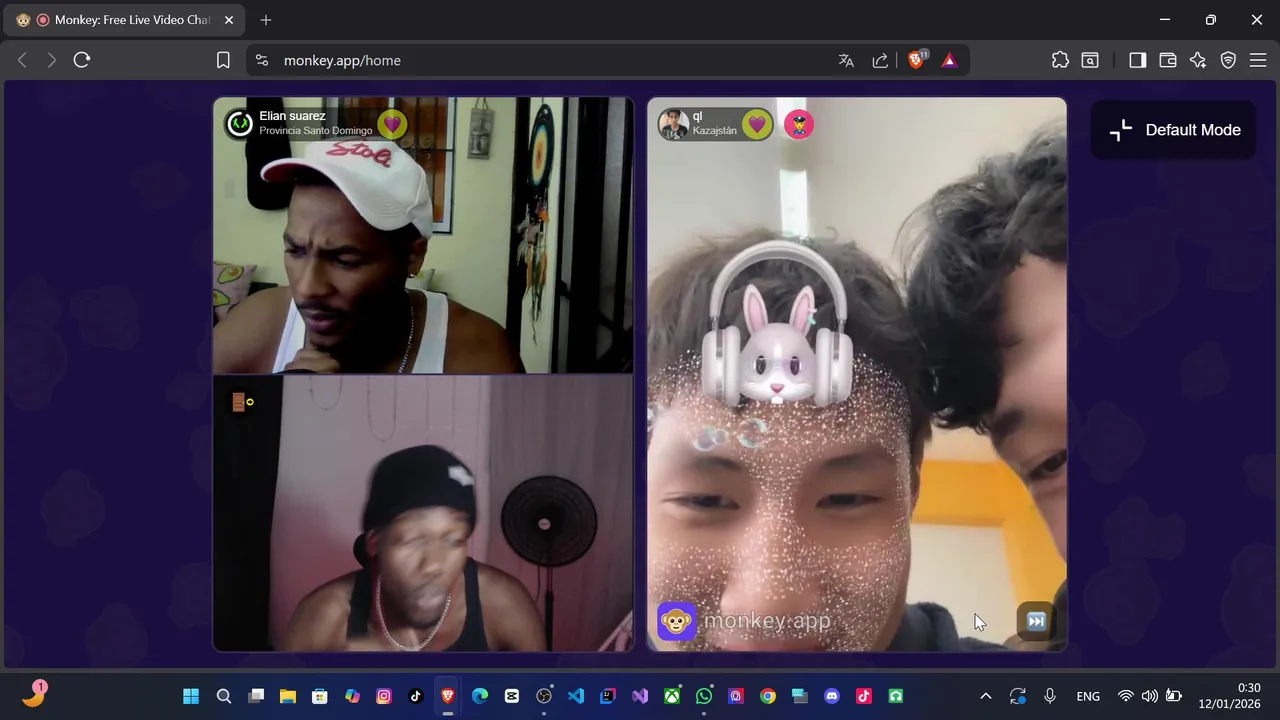1280x720 pixels.
Task: Open Brave VPN shield icon
Action: (1228, 60)
